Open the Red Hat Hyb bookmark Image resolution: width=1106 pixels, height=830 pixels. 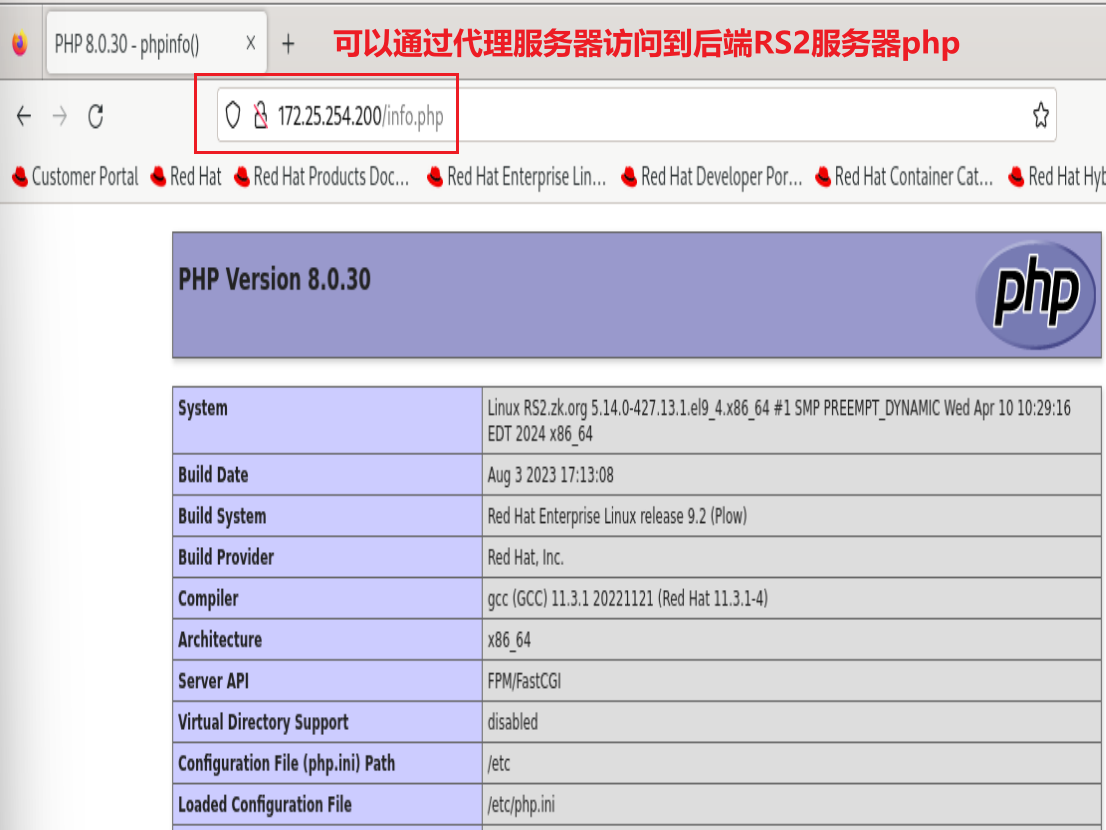pyautogui.click(x=1057, y=176)
